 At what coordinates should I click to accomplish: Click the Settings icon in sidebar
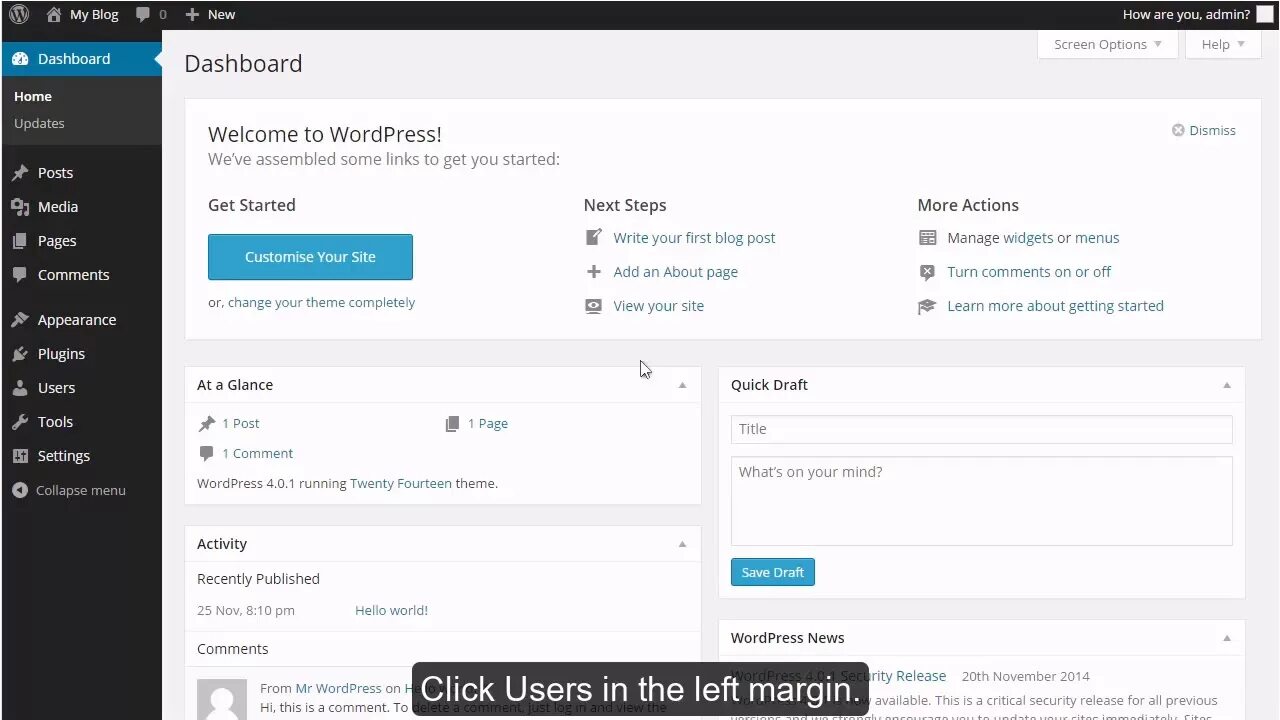click(20, 456)
